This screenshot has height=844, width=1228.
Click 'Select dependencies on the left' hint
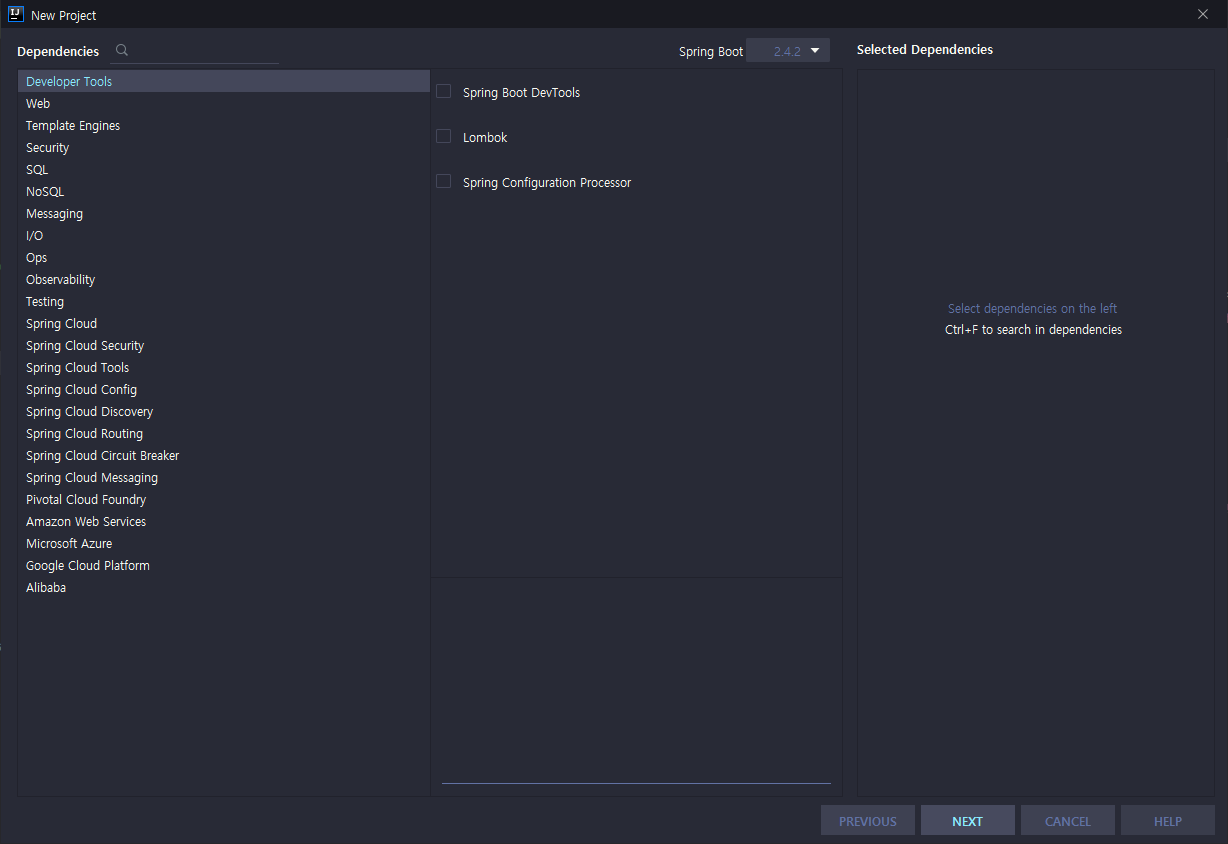(x=1033, y=308)
